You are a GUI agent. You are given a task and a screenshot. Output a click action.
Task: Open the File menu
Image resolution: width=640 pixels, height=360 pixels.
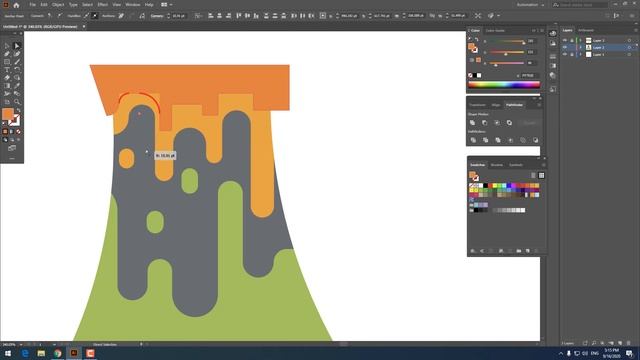coord(32,5)
